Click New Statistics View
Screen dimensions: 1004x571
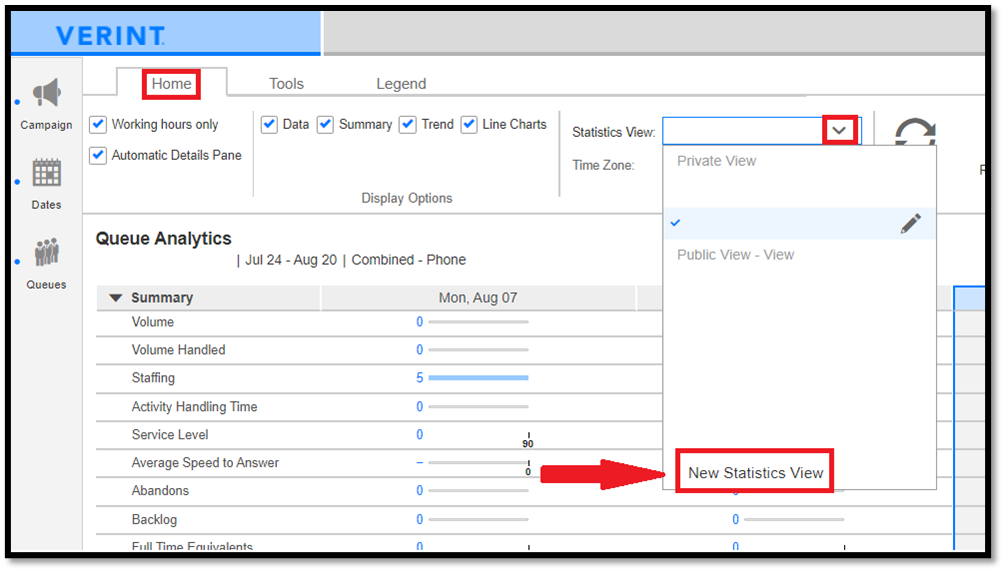(x=756, y=472)
